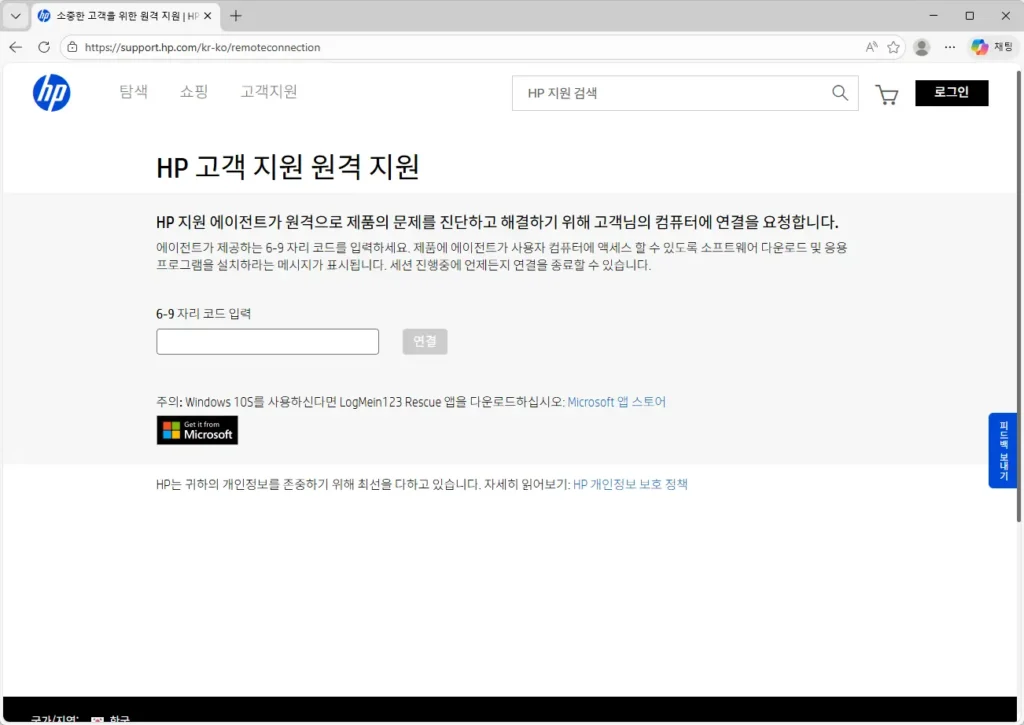Click the 피드백 보내기 sidebar button
Viewport: 1024px width, 725px height.
click(x=1003, y=450)
